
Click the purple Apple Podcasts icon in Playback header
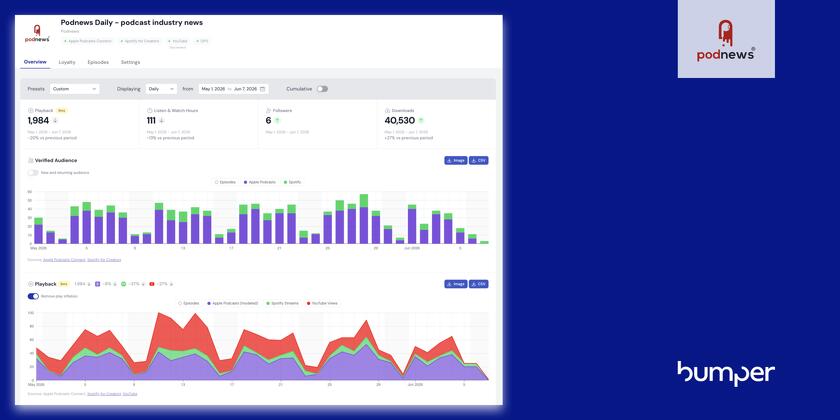pos(98,284)
